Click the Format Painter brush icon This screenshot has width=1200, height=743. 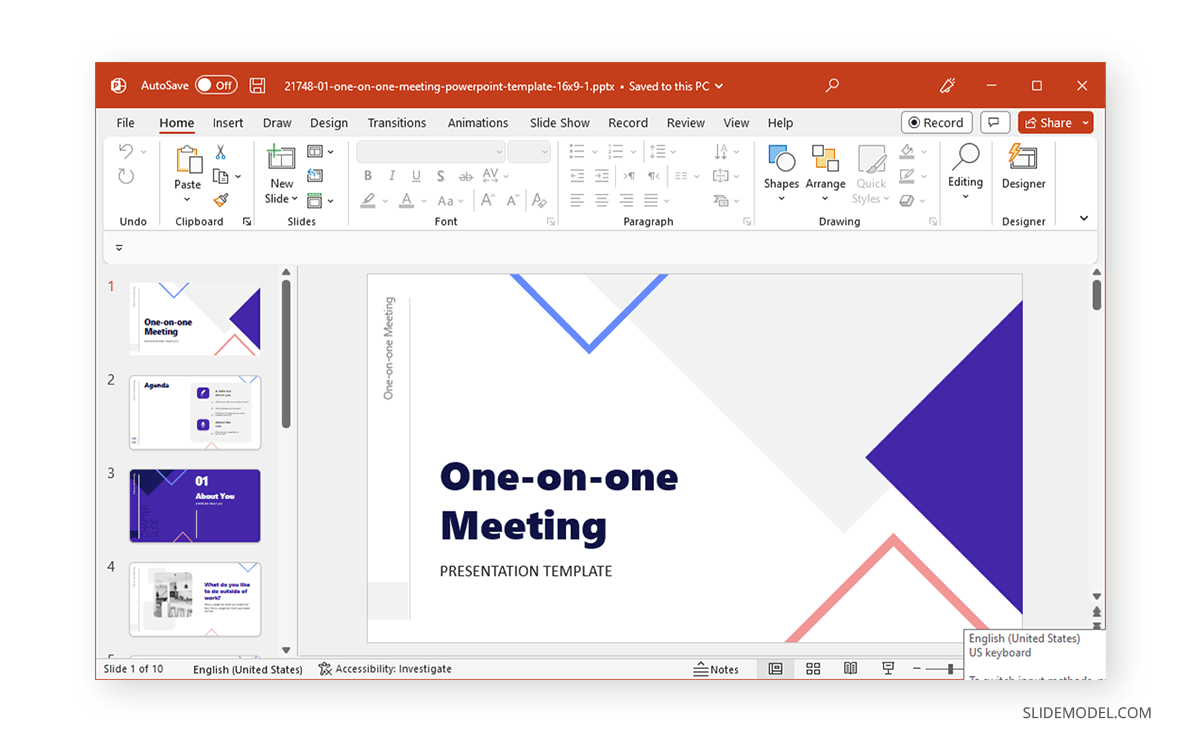click(221, 200)
